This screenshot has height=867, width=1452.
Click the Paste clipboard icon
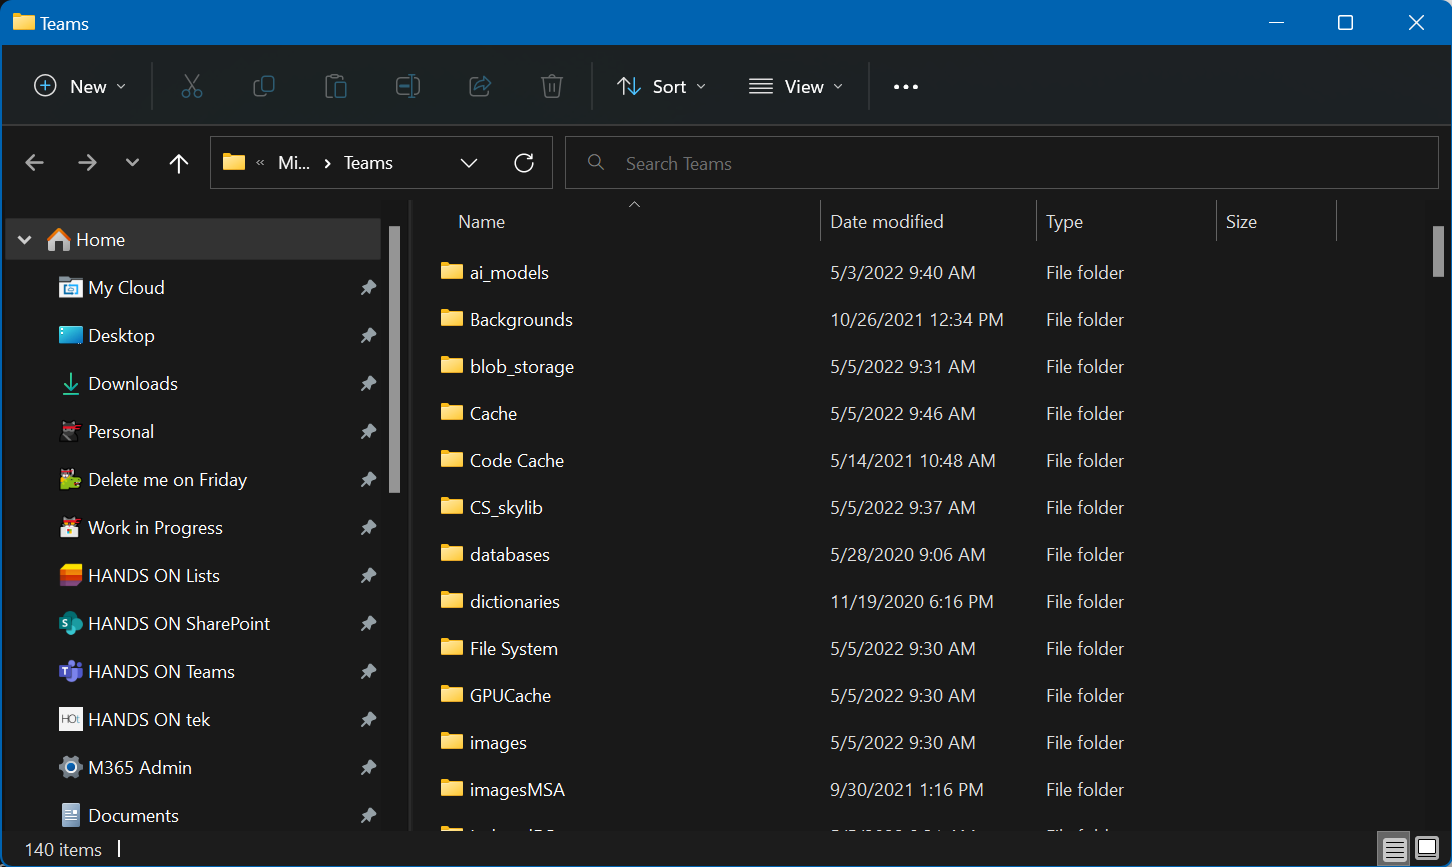pos(336,87)
